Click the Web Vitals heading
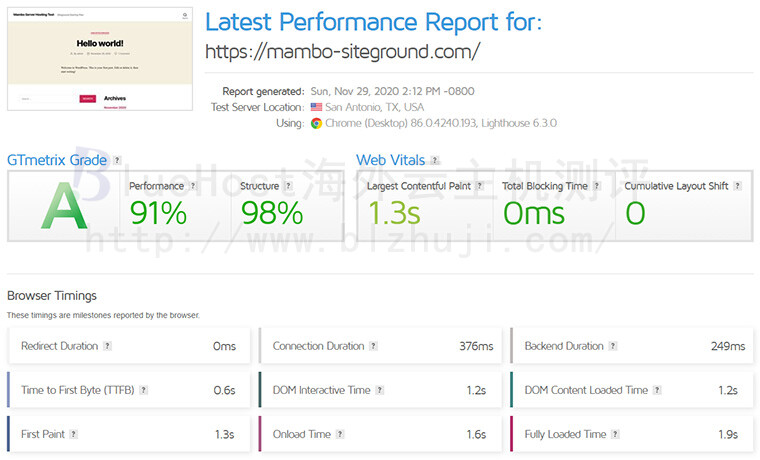Viewport: 760px width, 460px height. coord(391,160)
